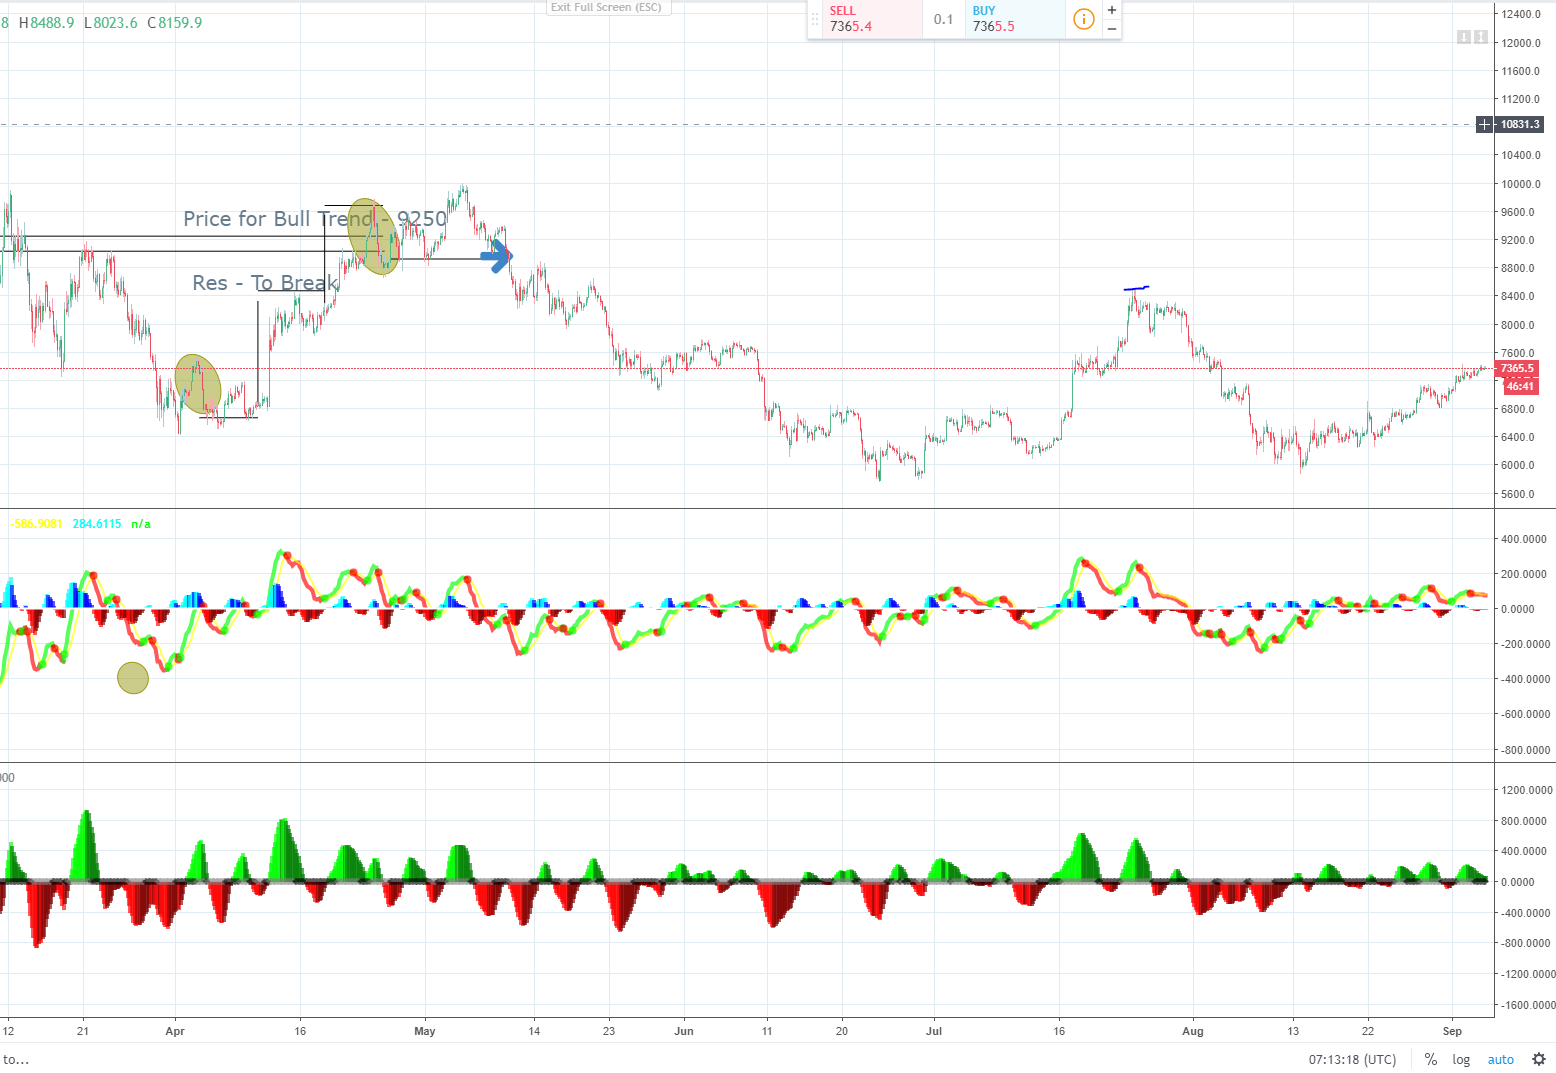This screenshot has height=1073, width=1556.
Task: Edit the 0.1 order quantity field
Action: (x=943, y=19)
